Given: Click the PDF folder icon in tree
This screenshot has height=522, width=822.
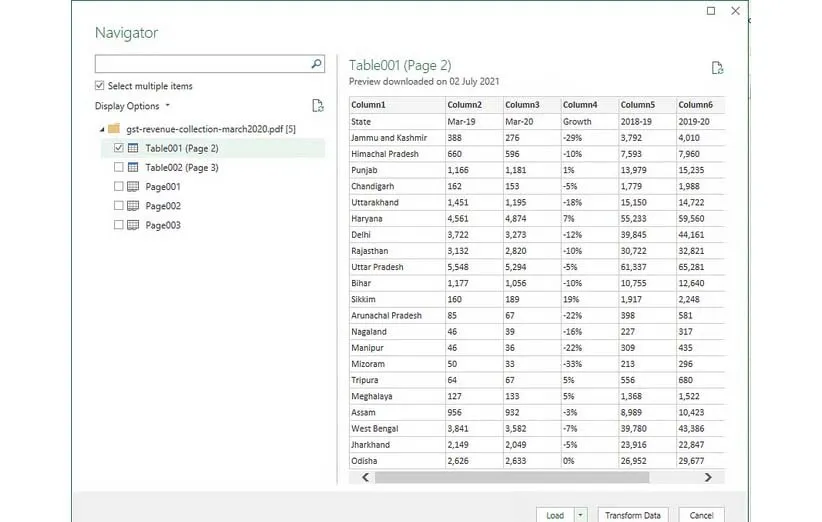Looking at the screenshot, I should click(x=114, y=129).
